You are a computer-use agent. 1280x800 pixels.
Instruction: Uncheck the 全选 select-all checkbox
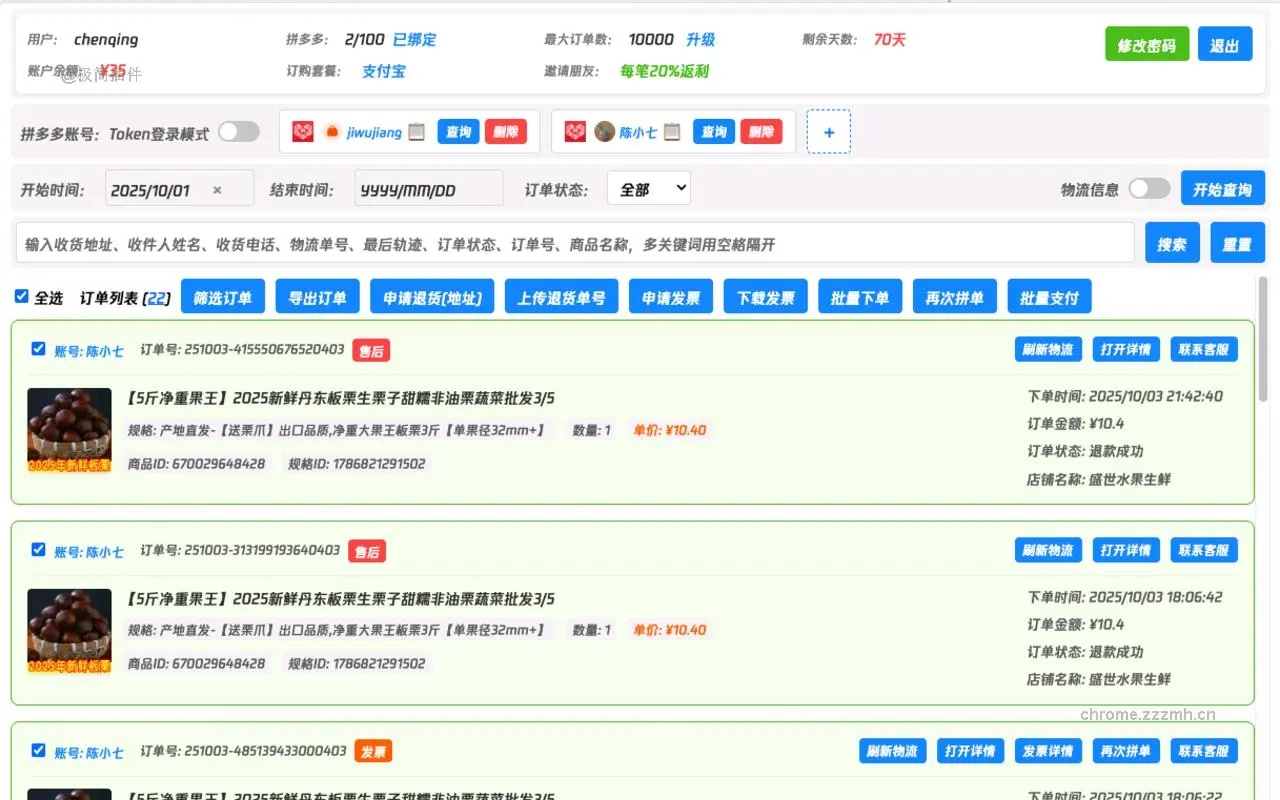(21, 296)
